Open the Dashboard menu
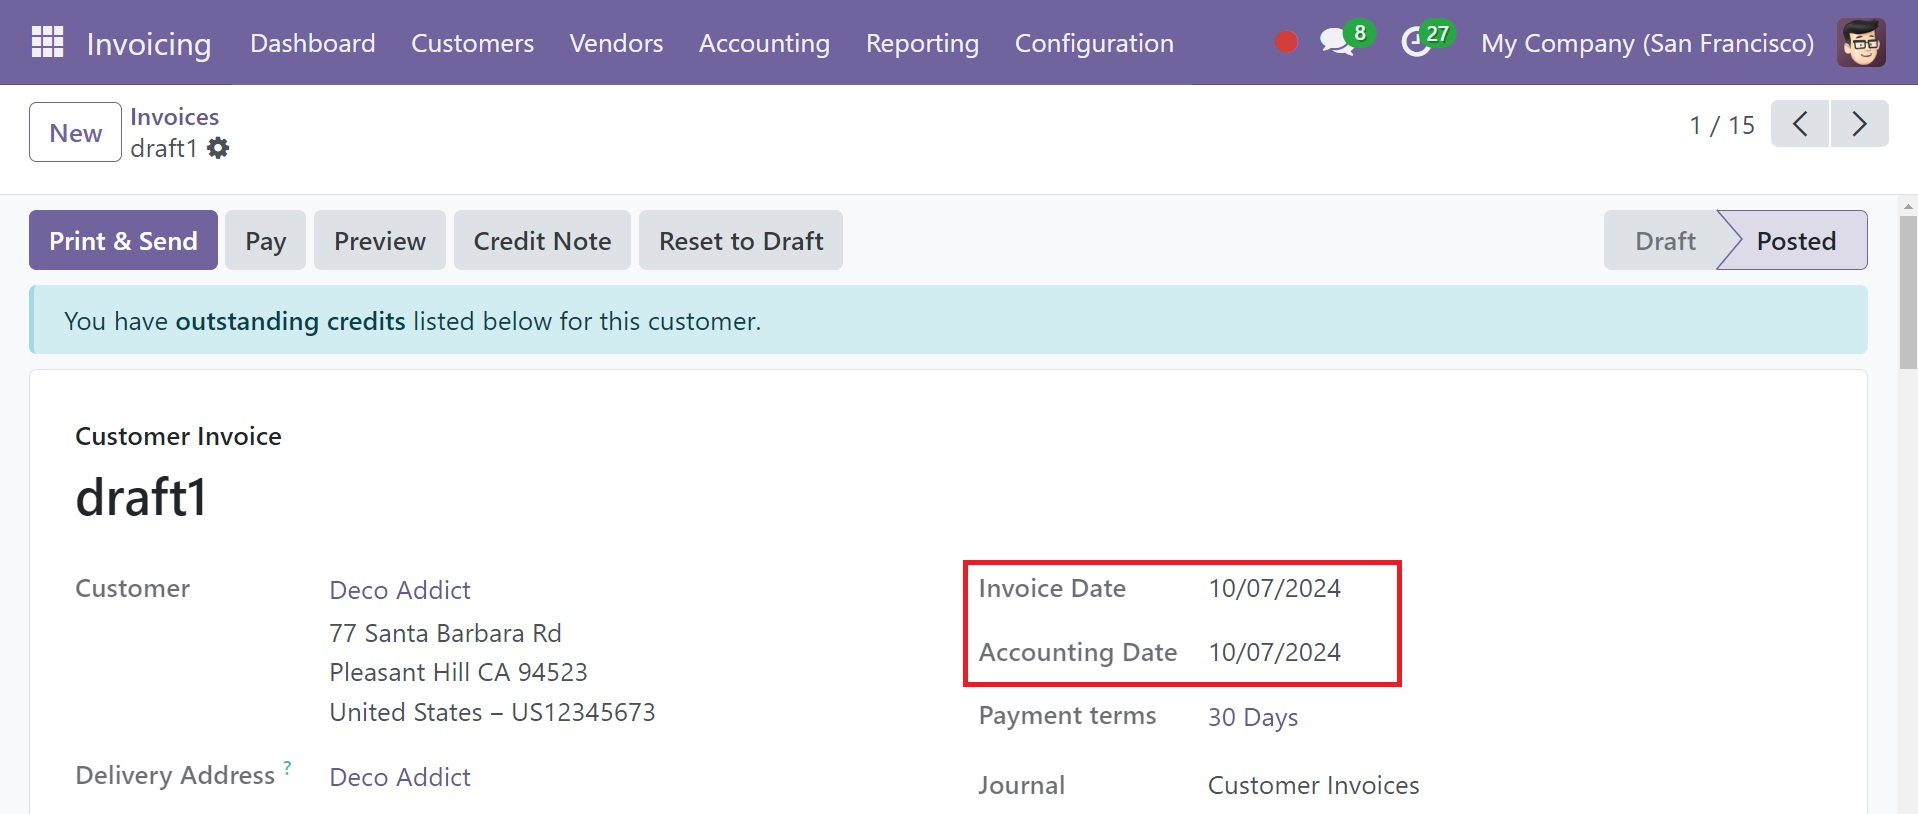The image size is (1918, 814). (x=313, y=43)
